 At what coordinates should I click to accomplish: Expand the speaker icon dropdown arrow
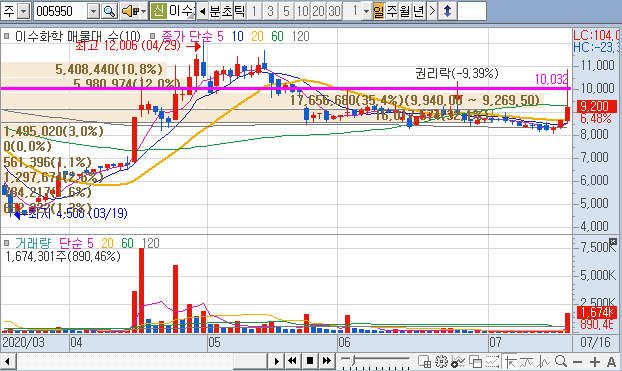click(143, 11)
